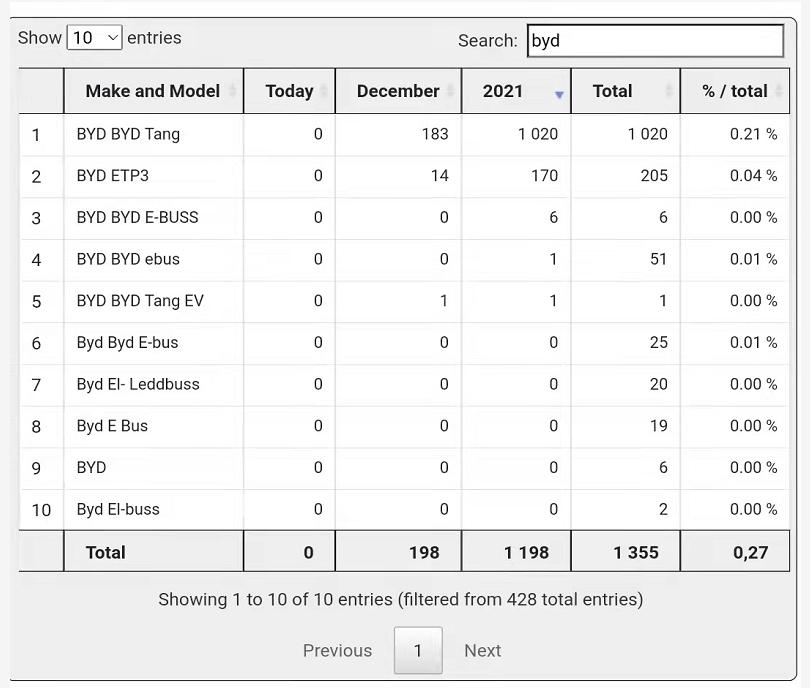The height and width of the screenshot is (688, 810).
Task: Select the Byd El-buss row name
Action: (x=118, y=509)
